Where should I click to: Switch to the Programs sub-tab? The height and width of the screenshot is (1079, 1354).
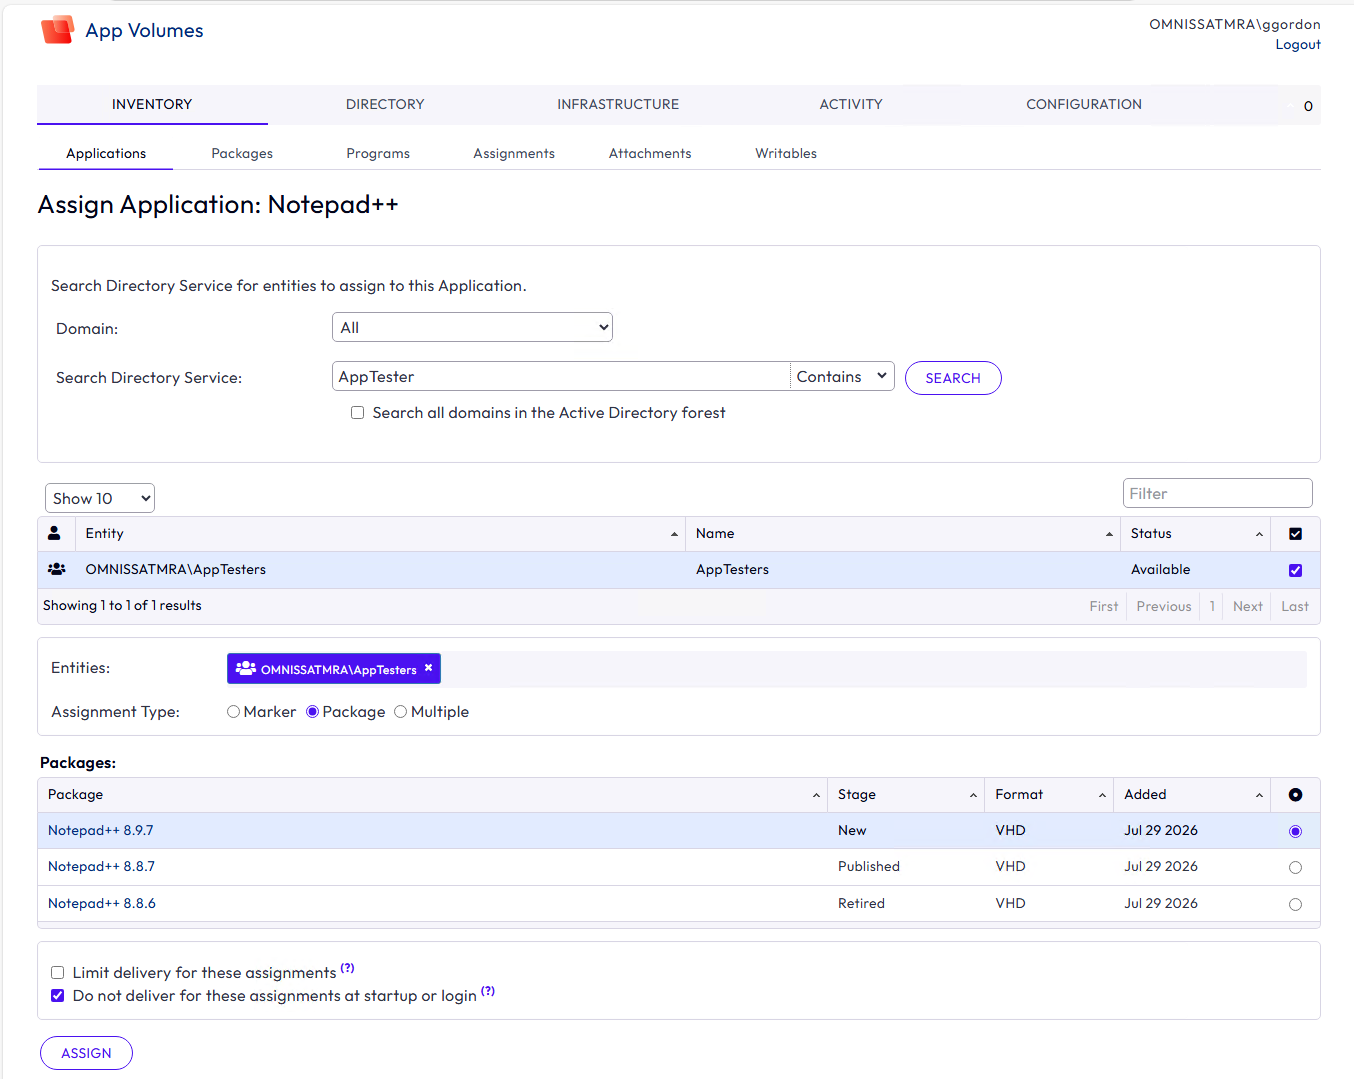tap(378, 153)
